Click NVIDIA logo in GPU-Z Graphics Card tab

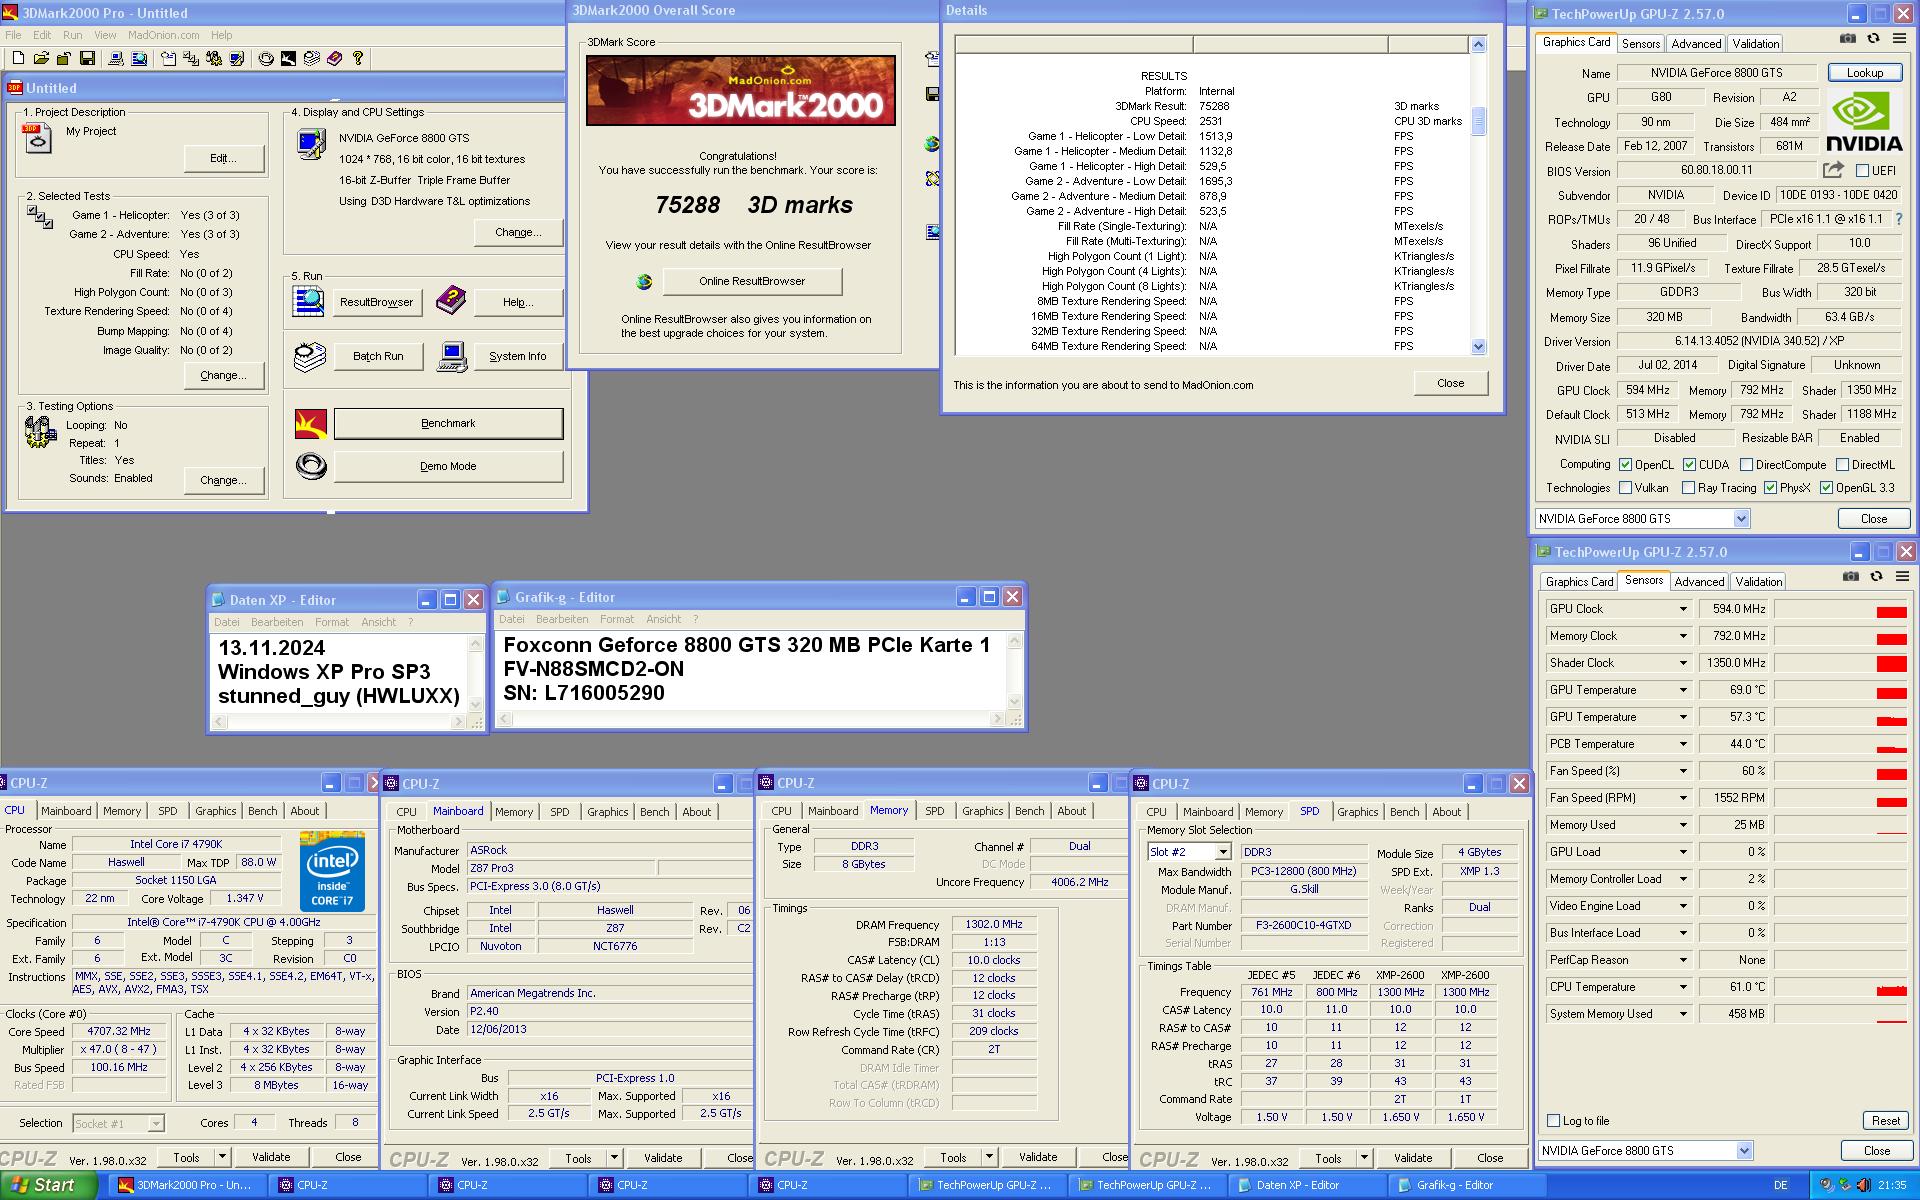coord(1865,121)
